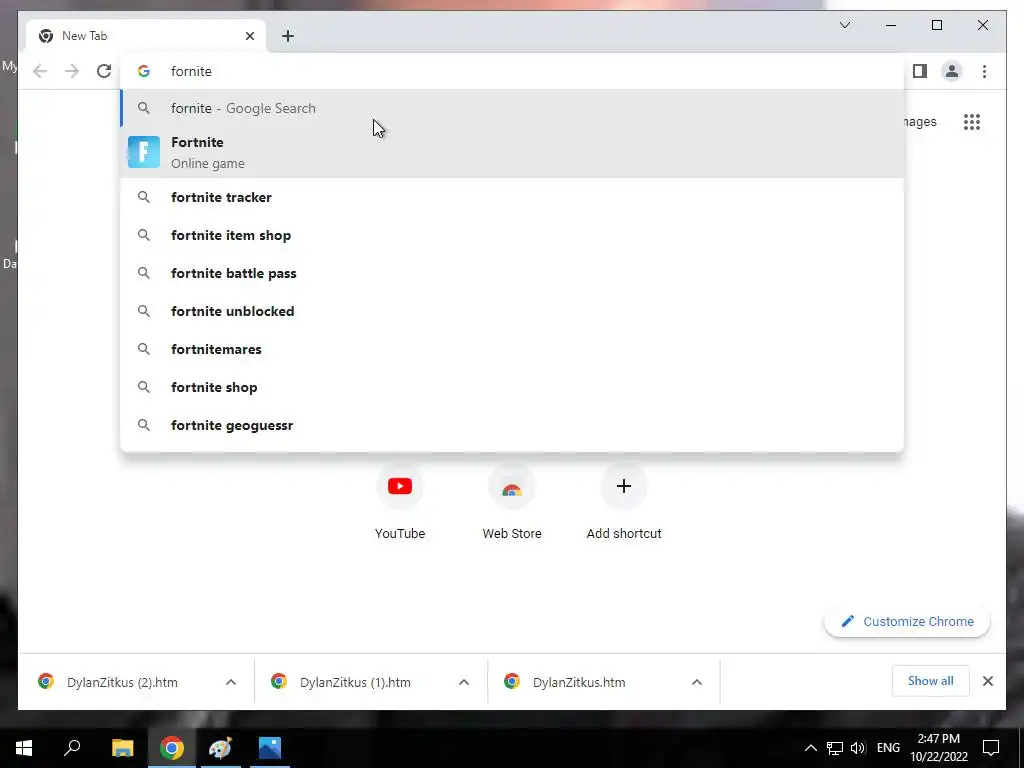Show hidden system tray icons
1024x768 pixels.
810,748
